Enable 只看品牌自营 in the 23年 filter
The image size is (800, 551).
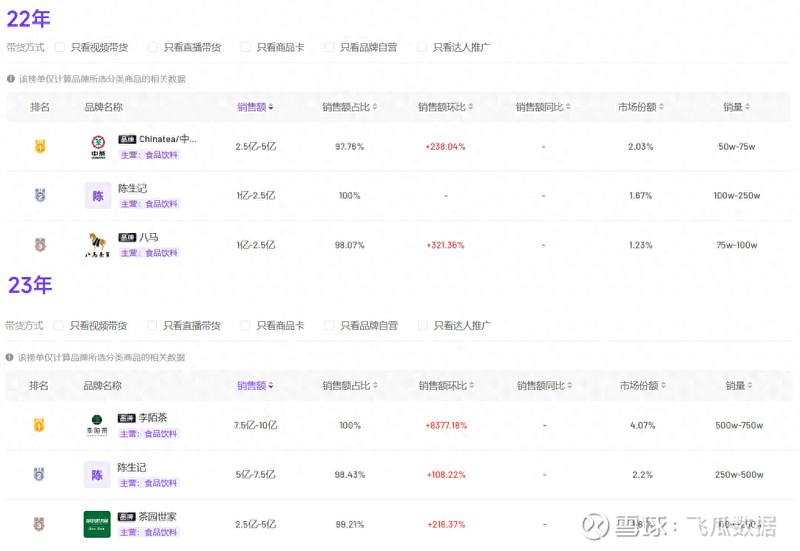pos(329,325)
